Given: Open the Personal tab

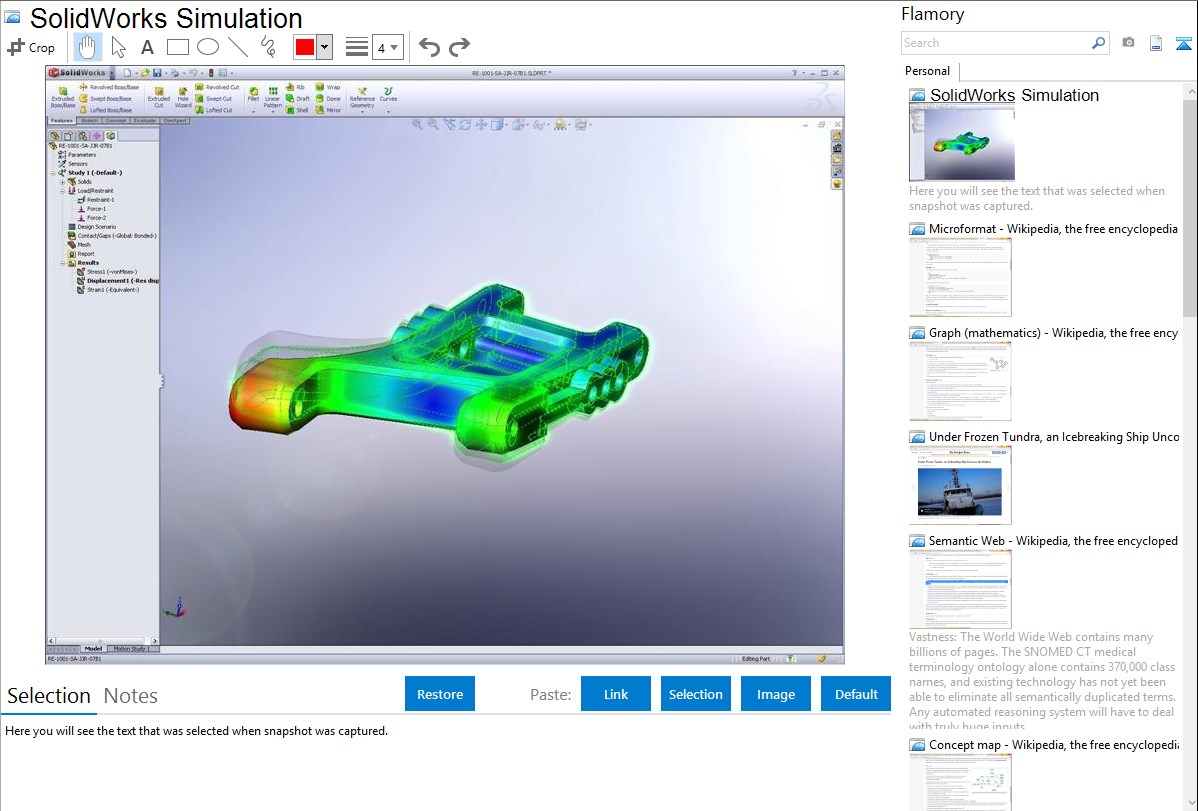Looking at the screenshot, I should tap(927, 71).
